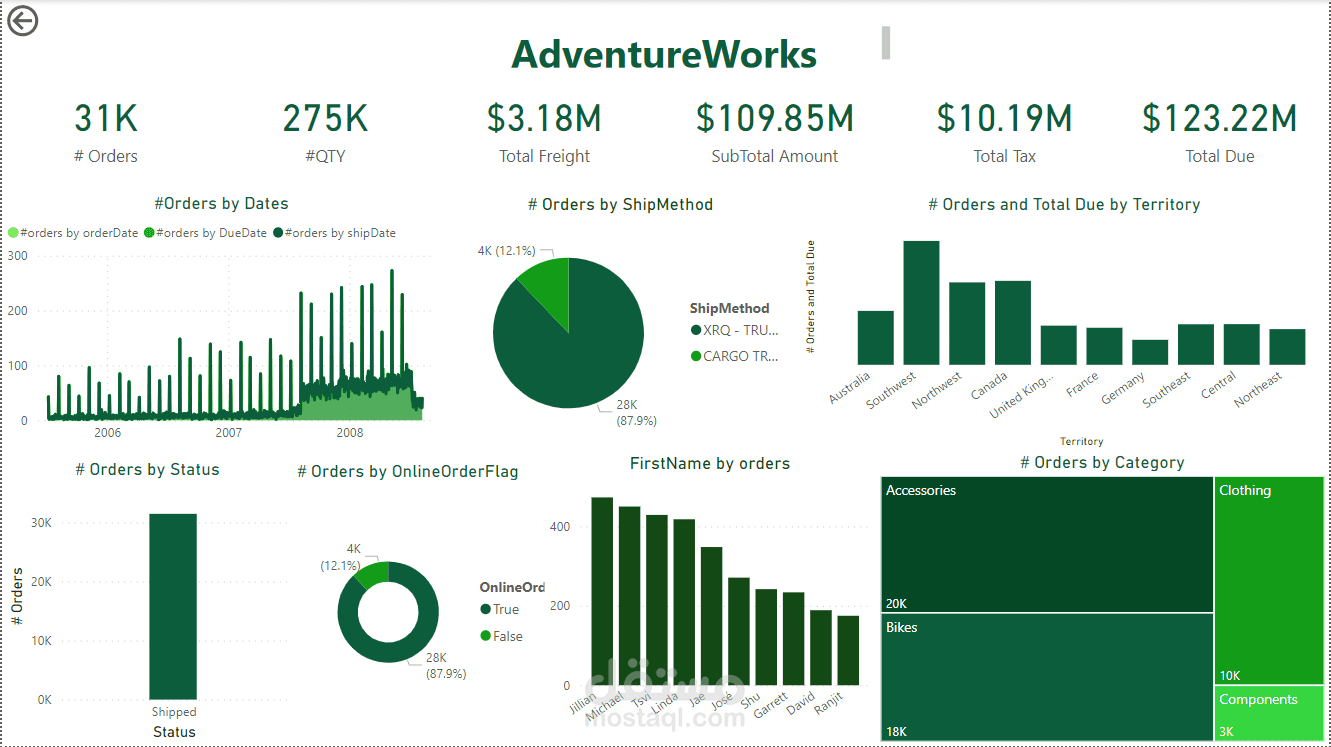Select the Jillian bar in FirstName chart
Screen dimensions: 1331x747
tap(602, 591)
